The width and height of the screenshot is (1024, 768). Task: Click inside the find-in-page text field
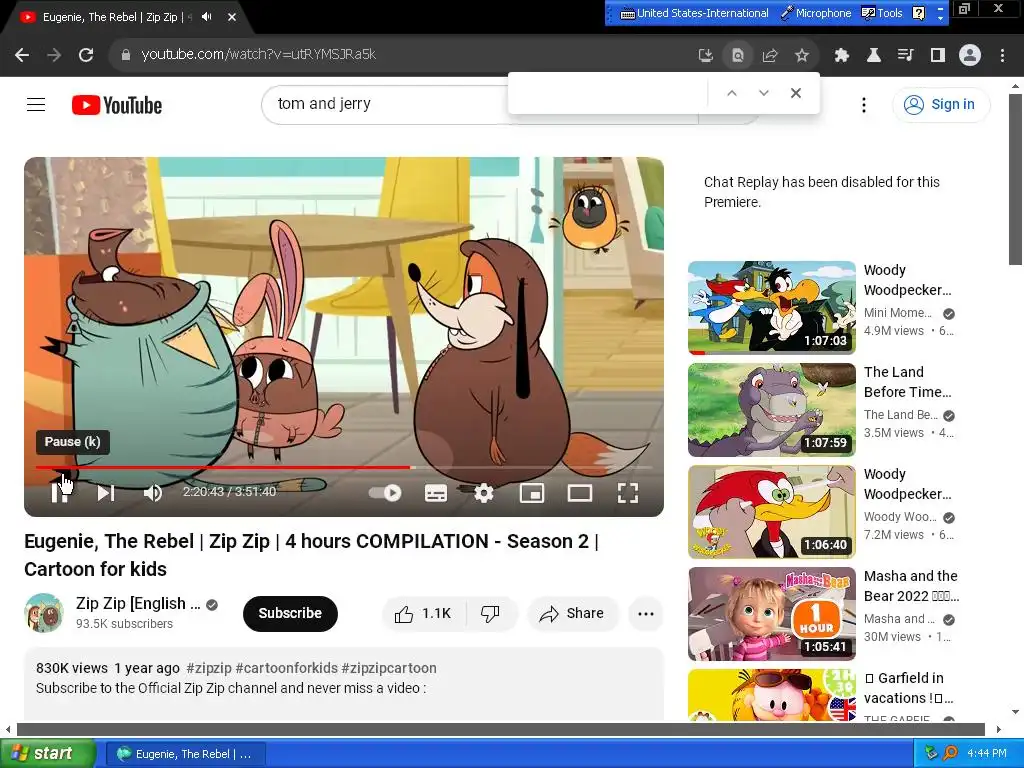tap(609, 93)
